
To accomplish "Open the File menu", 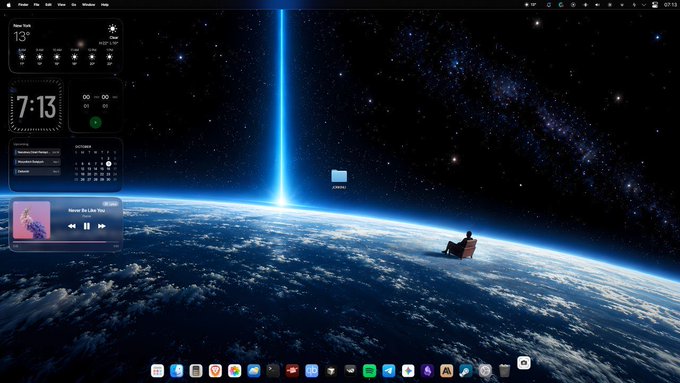I will click(36, 5).
